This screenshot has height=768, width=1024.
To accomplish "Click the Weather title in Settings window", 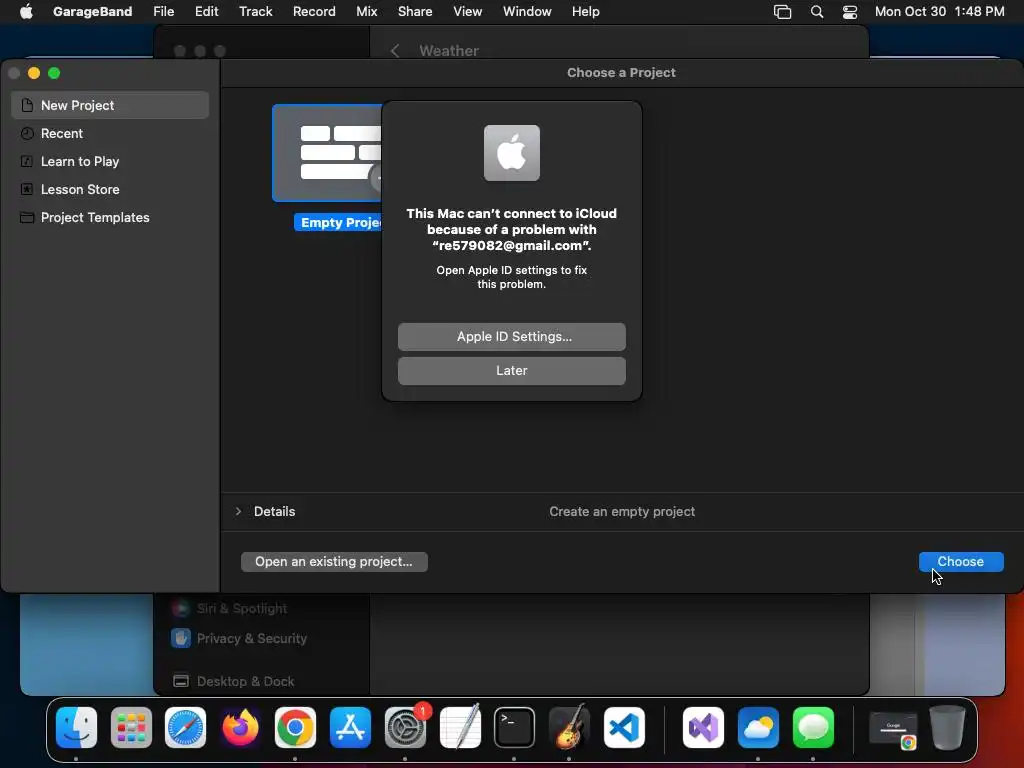I will tap(449, 50).
